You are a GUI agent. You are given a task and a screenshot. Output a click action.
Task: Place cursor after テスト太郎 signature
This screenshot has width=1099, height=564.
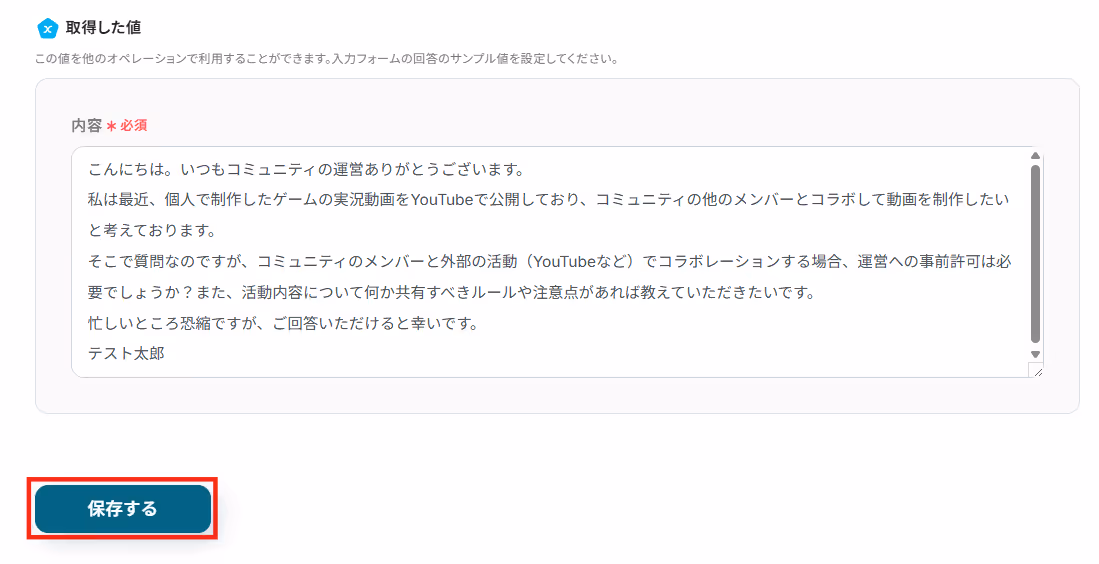[x=167, y=354]
